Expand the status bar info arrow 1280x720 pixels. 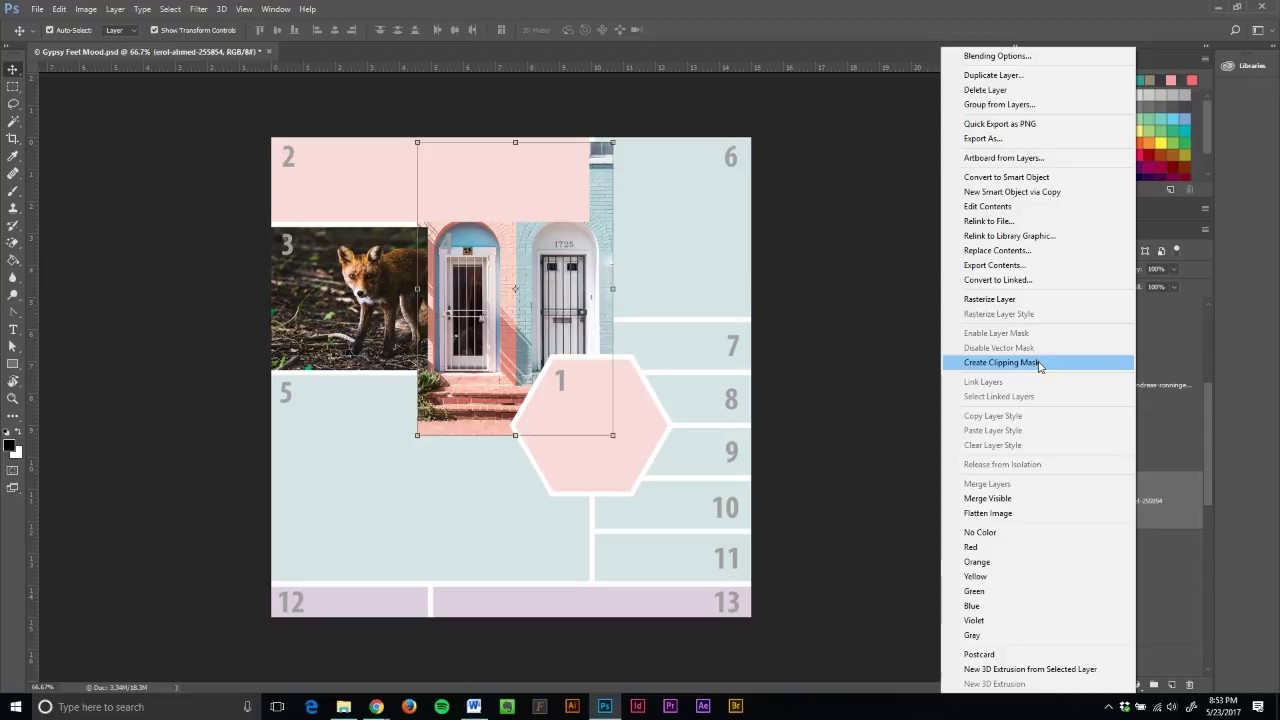coord(177,687)
